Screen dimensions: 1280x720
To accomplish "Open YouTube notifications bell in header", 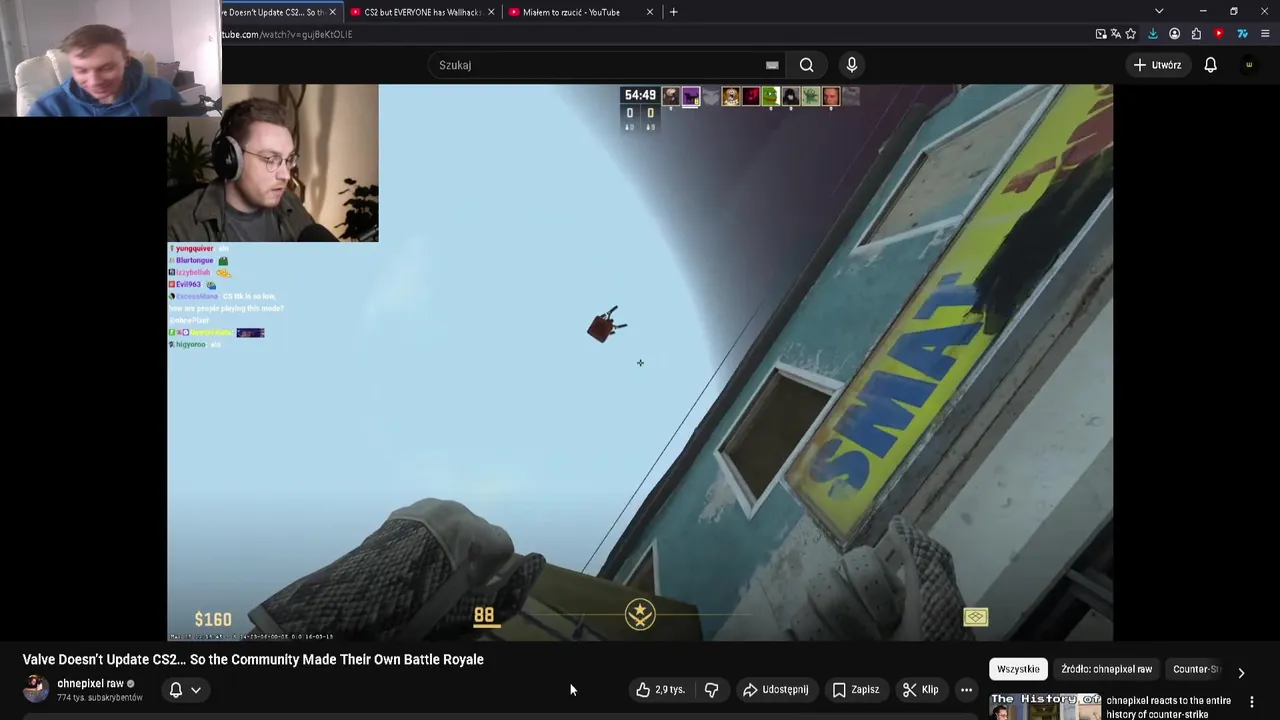I will point(1210,65).
